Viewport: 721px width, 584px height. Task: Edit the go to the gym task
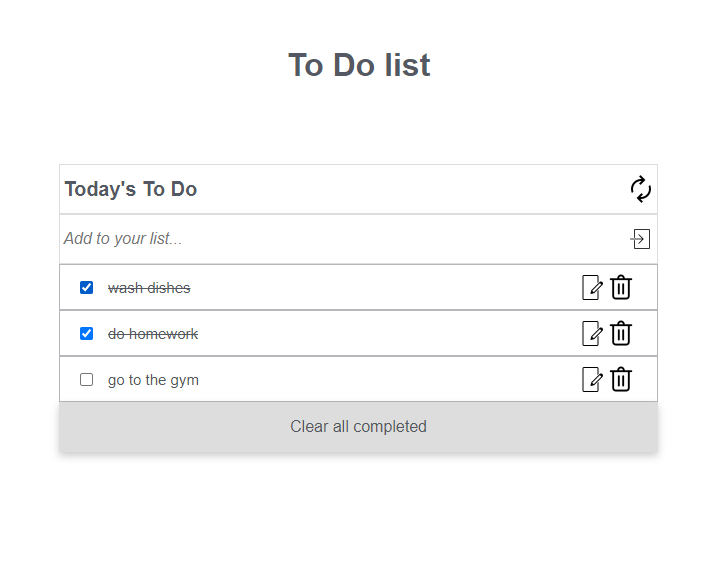coord(592,379)
